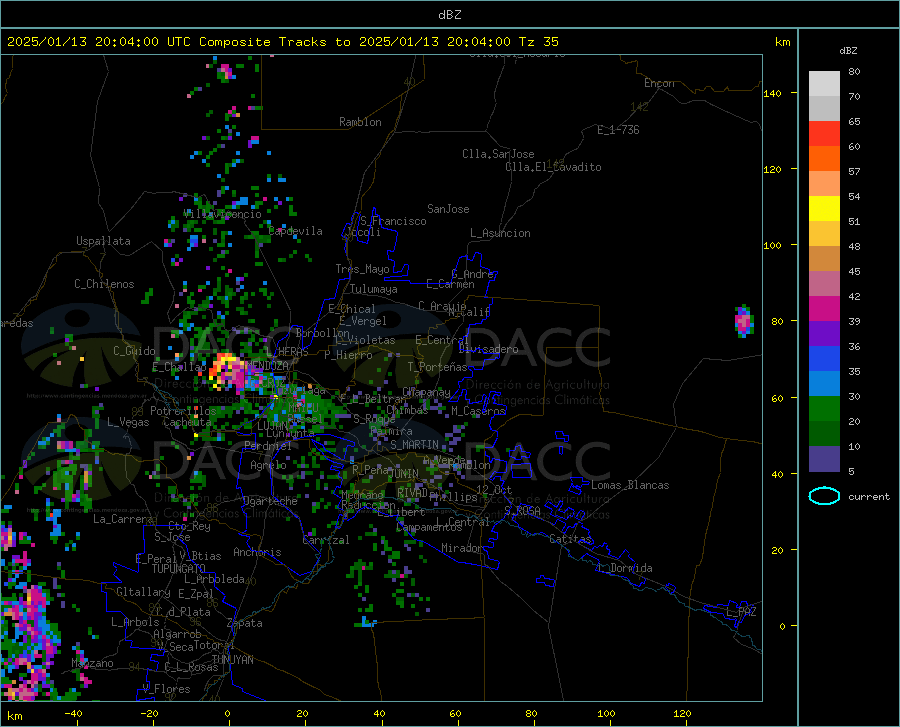
Task: Click the light blue 30-35 dBZ swatch
Action: tap(824, 384)
